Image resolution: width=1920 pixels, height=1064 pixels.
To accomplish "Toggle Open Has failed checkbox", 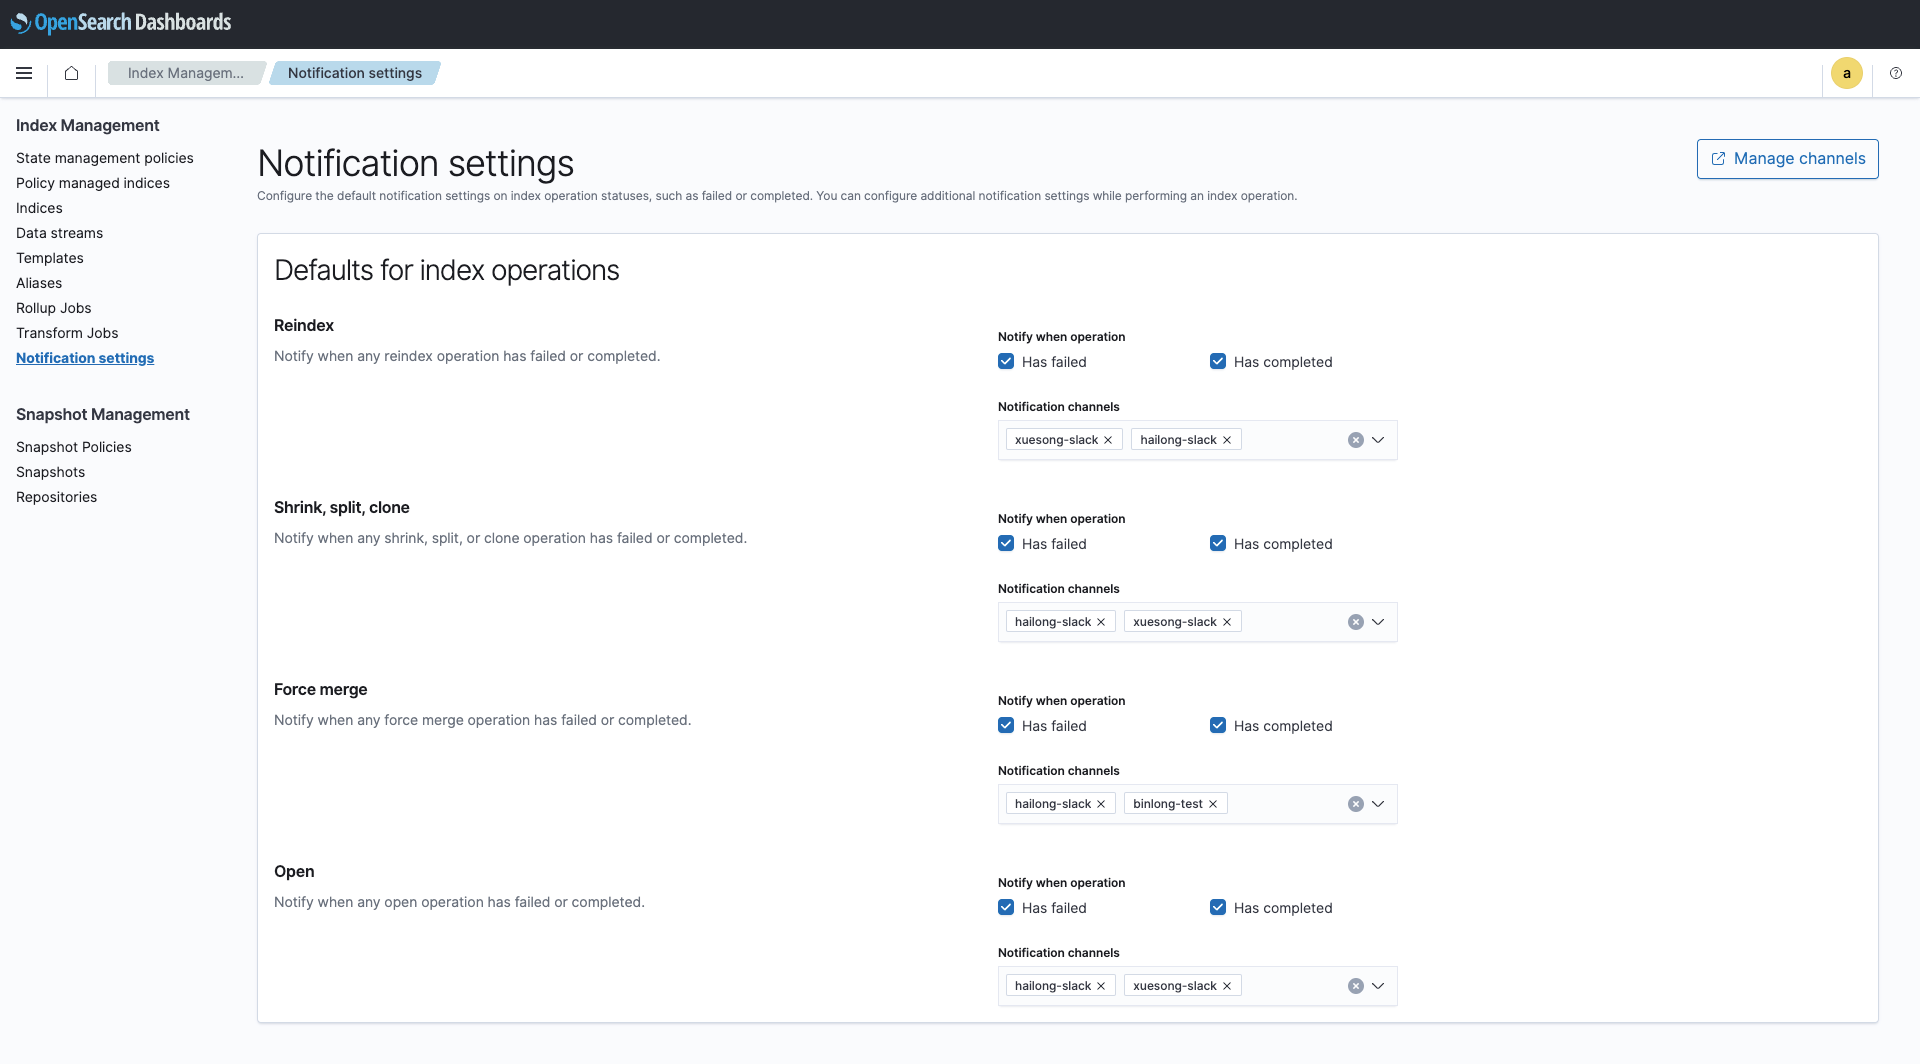I will pyautogui.click(x=1006, y=908).
